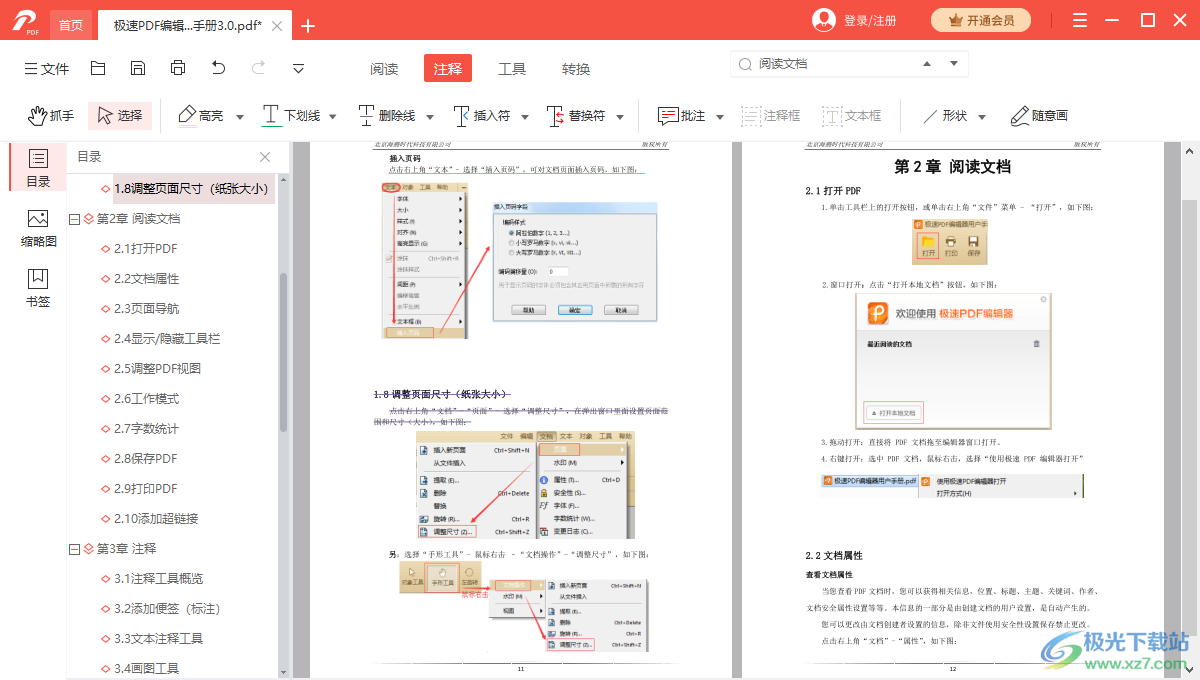Open Replace options dropdown arrow
1200x680 pixels.
click(x=620, y=117)
